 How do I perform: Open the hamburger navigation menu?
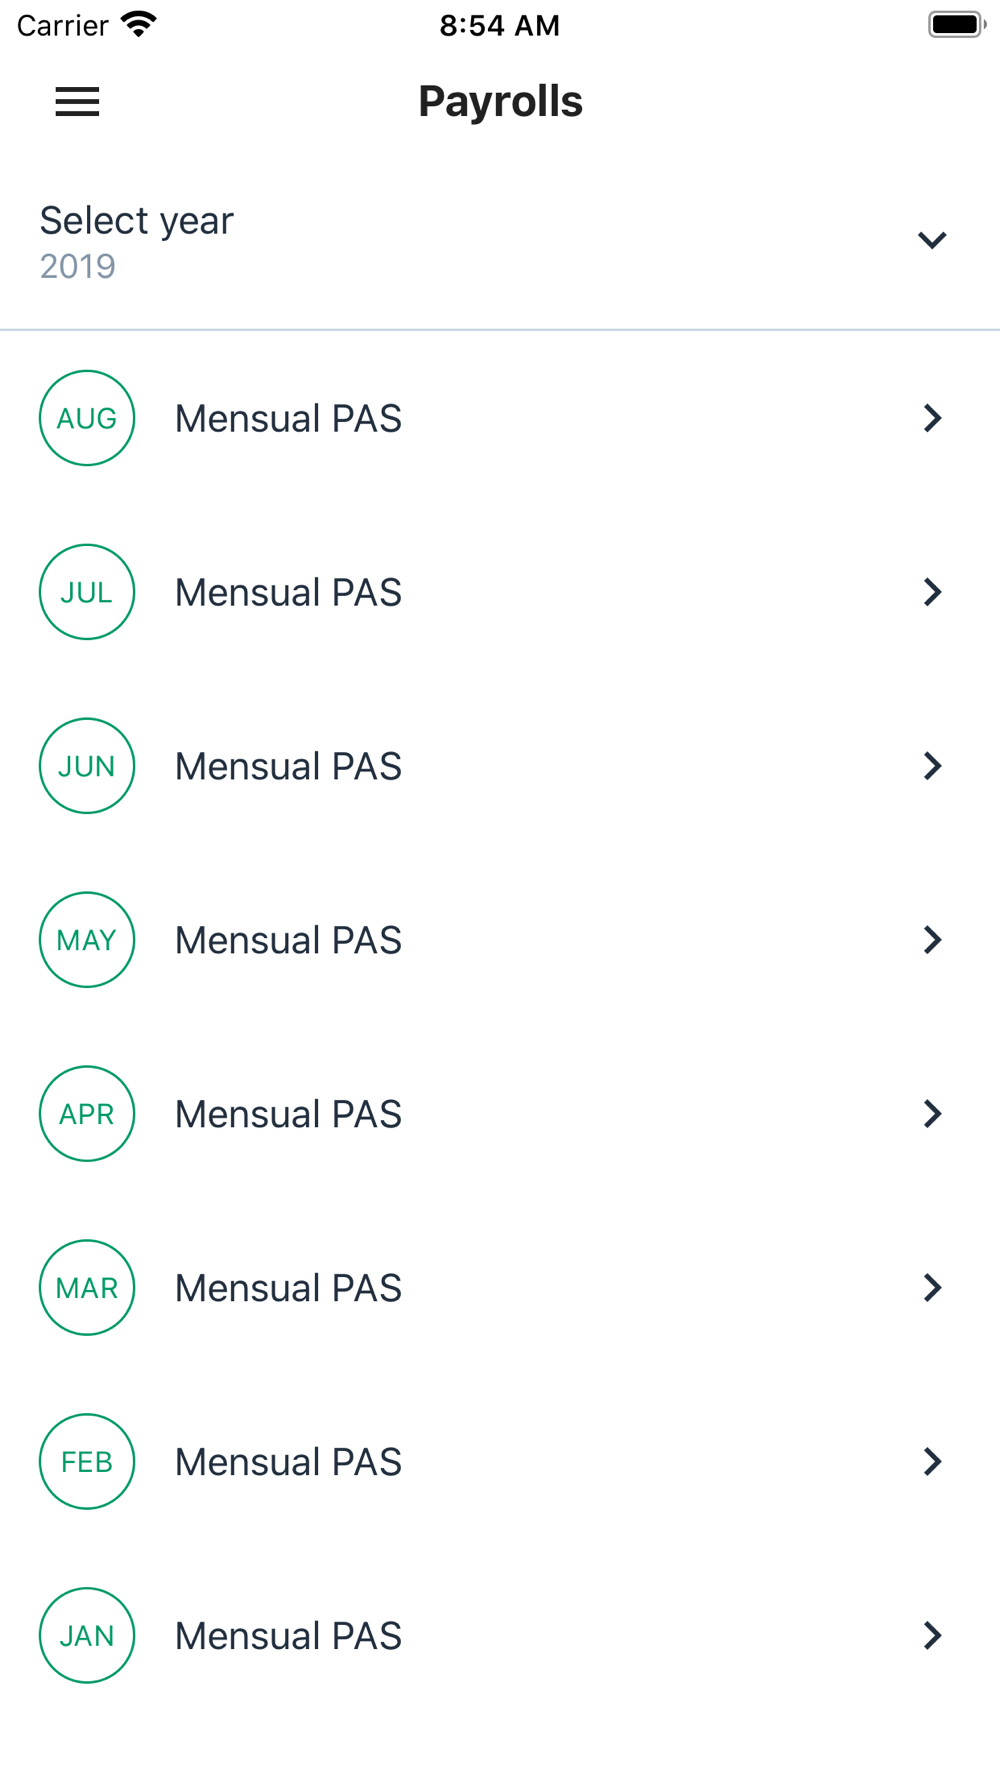click(x=77, y=101)
